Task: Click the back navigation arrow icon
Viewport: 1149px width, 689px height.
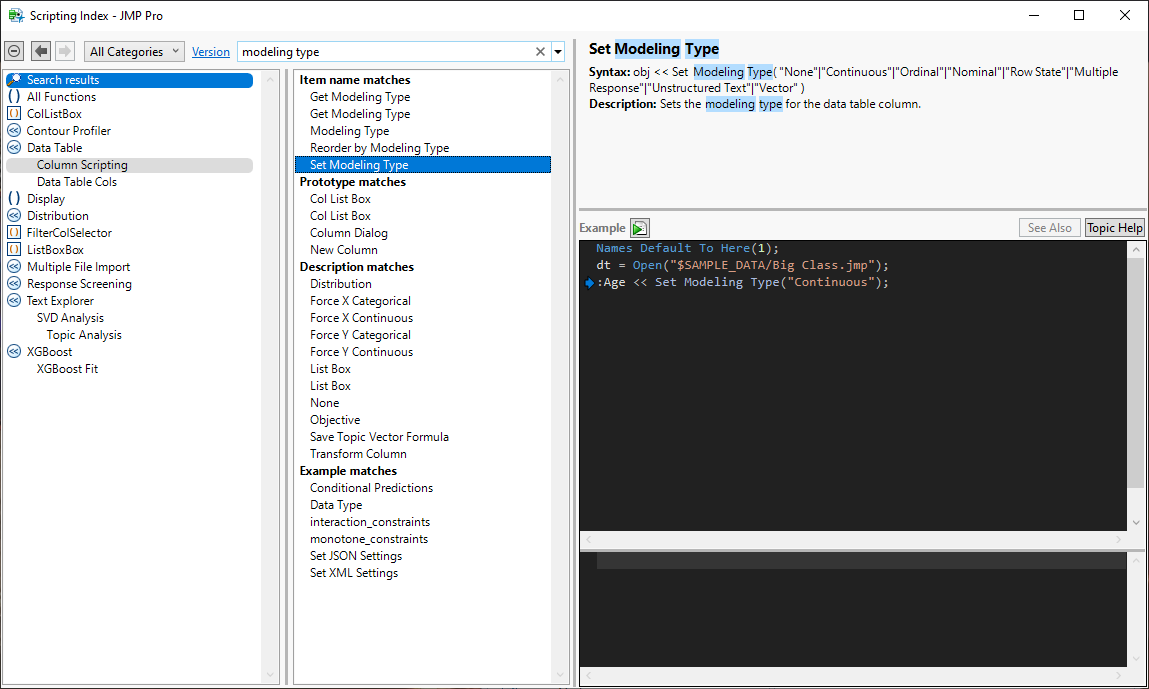Action: (x=41, y=51)
